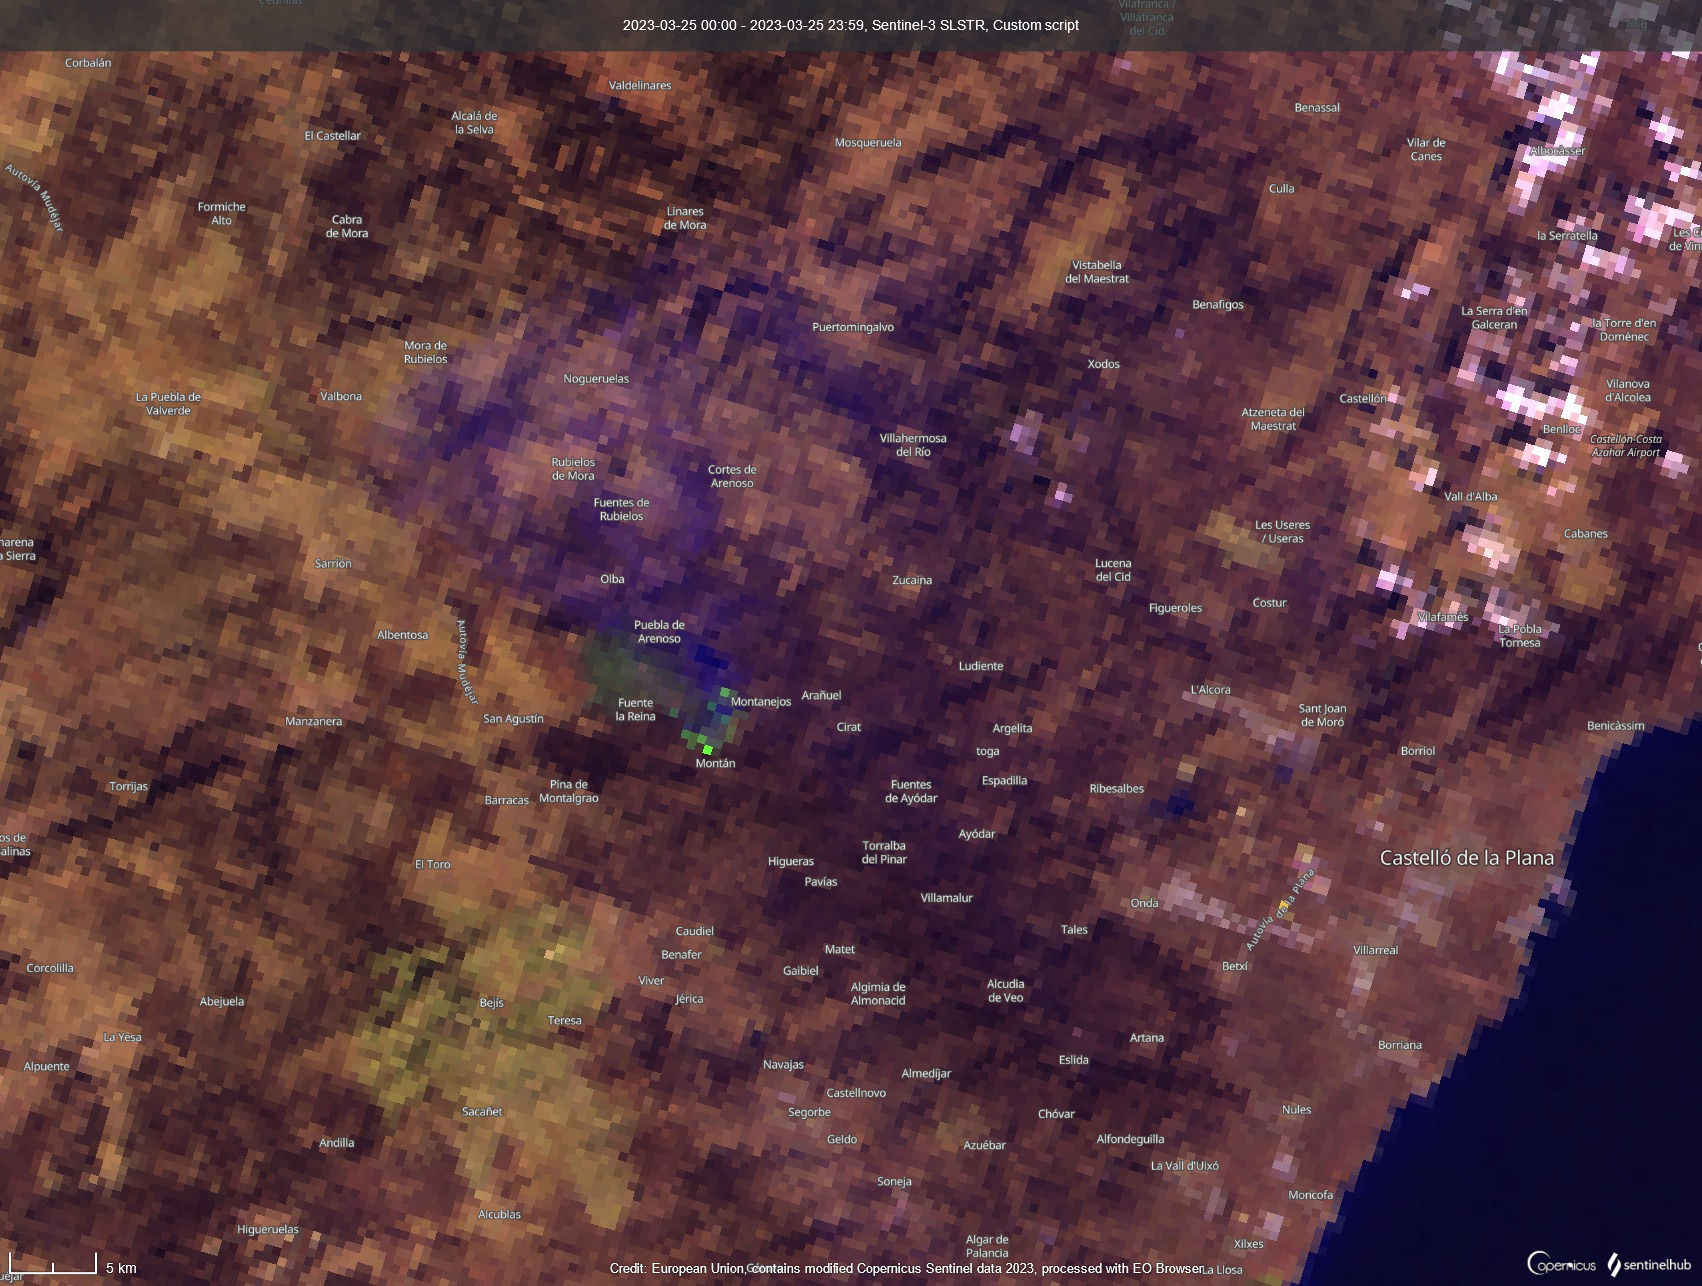
Task: Select the Puertomingalvo place label
Action: pos(851,326)
